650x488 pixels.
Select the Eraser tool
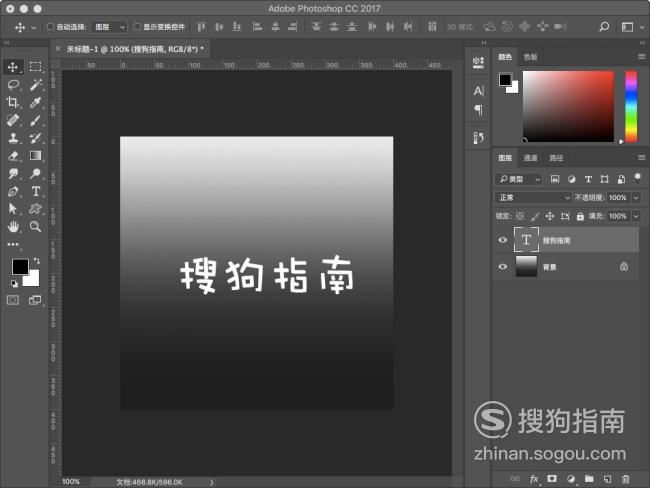click(x=13, y=156)
